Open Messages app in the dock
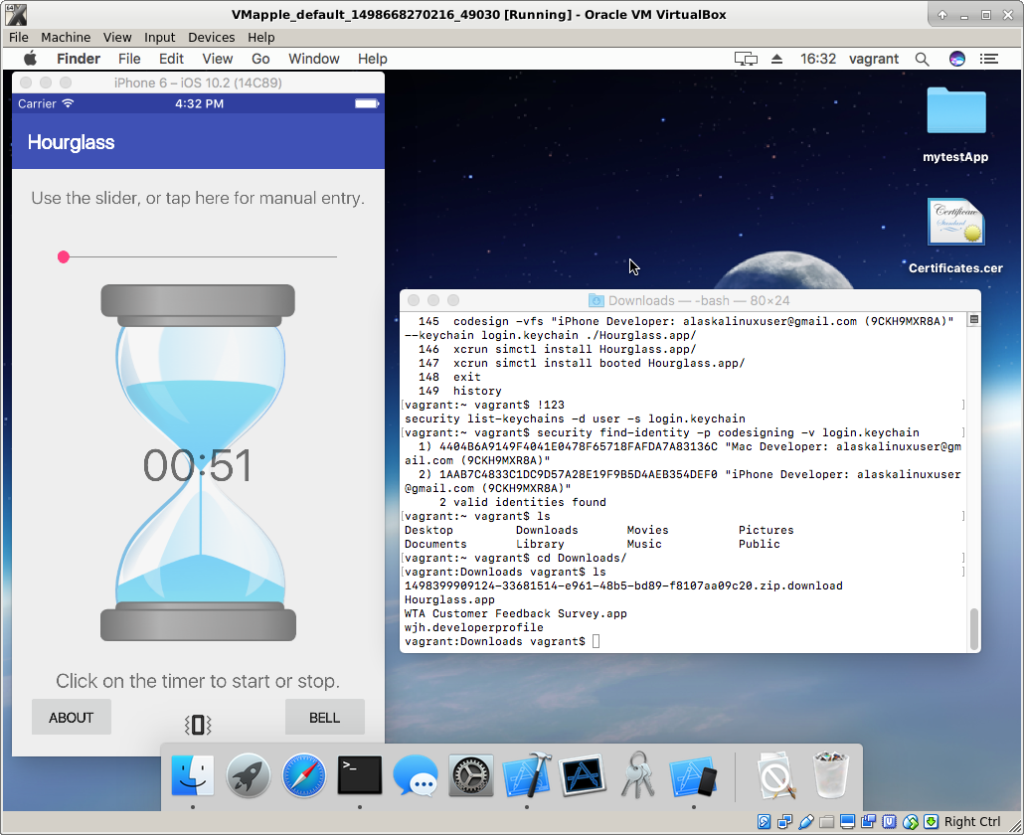This screenshot has width=1024, height=835. click(x=415, y=775)
